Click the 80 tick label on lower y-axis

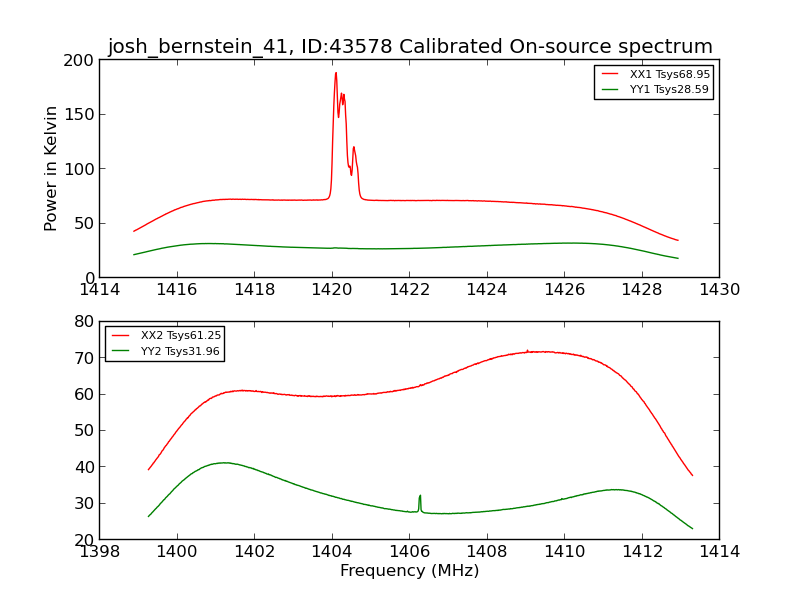[86, 322]
